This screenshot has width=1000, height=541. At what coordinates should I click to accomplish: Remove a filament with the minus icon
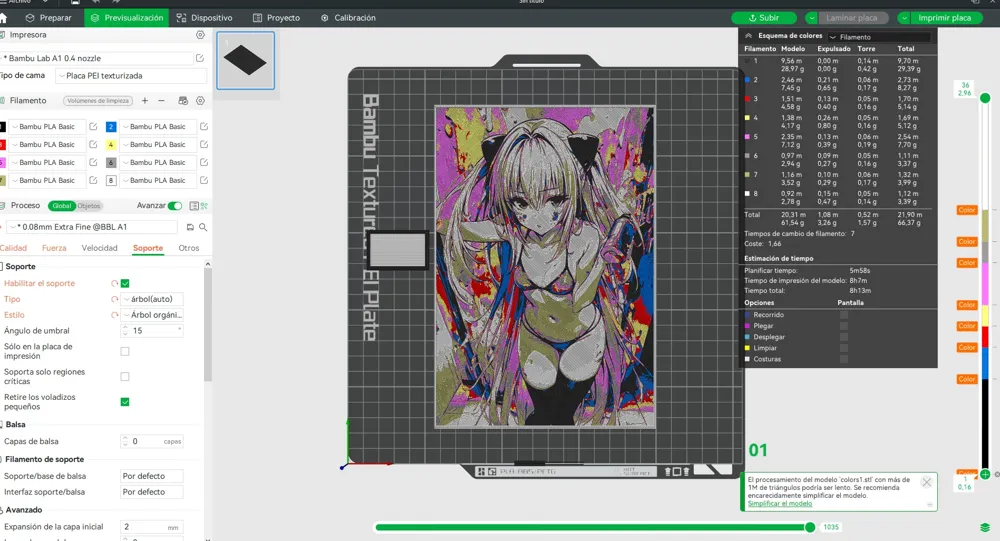click(161, 101)
